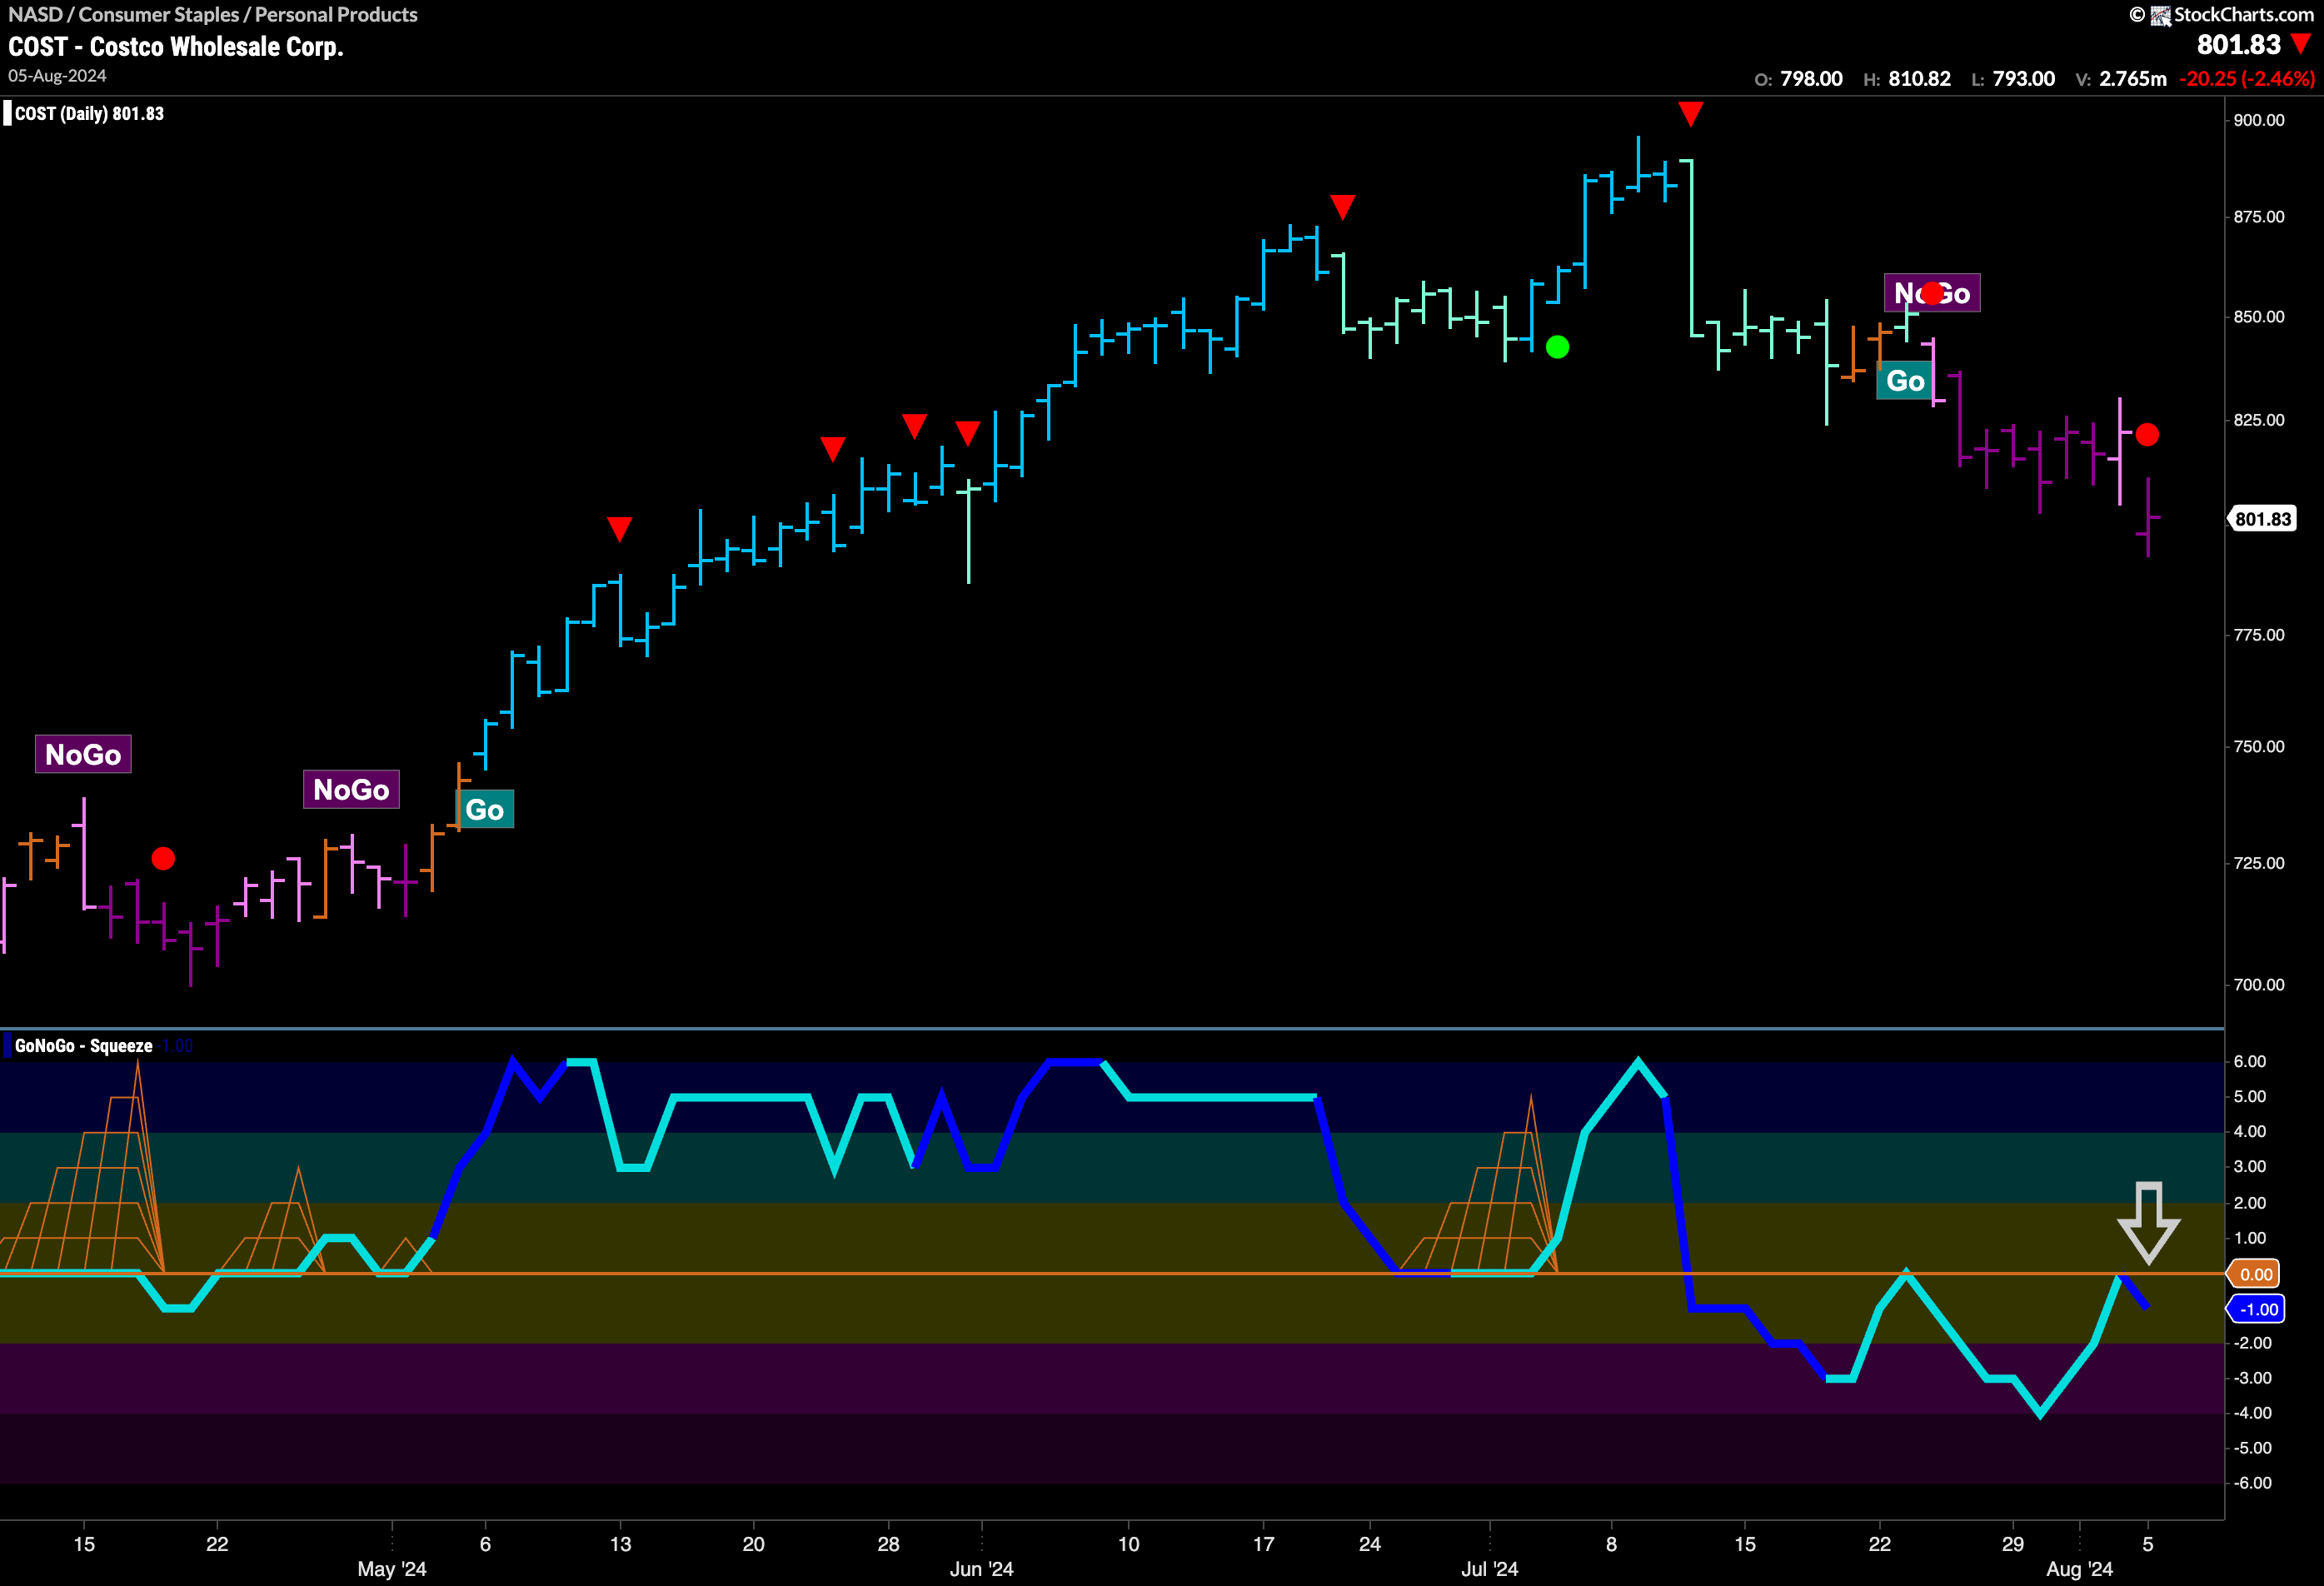
Task: Click the red dot marker near April 18
Action: [x=163, y=858]
